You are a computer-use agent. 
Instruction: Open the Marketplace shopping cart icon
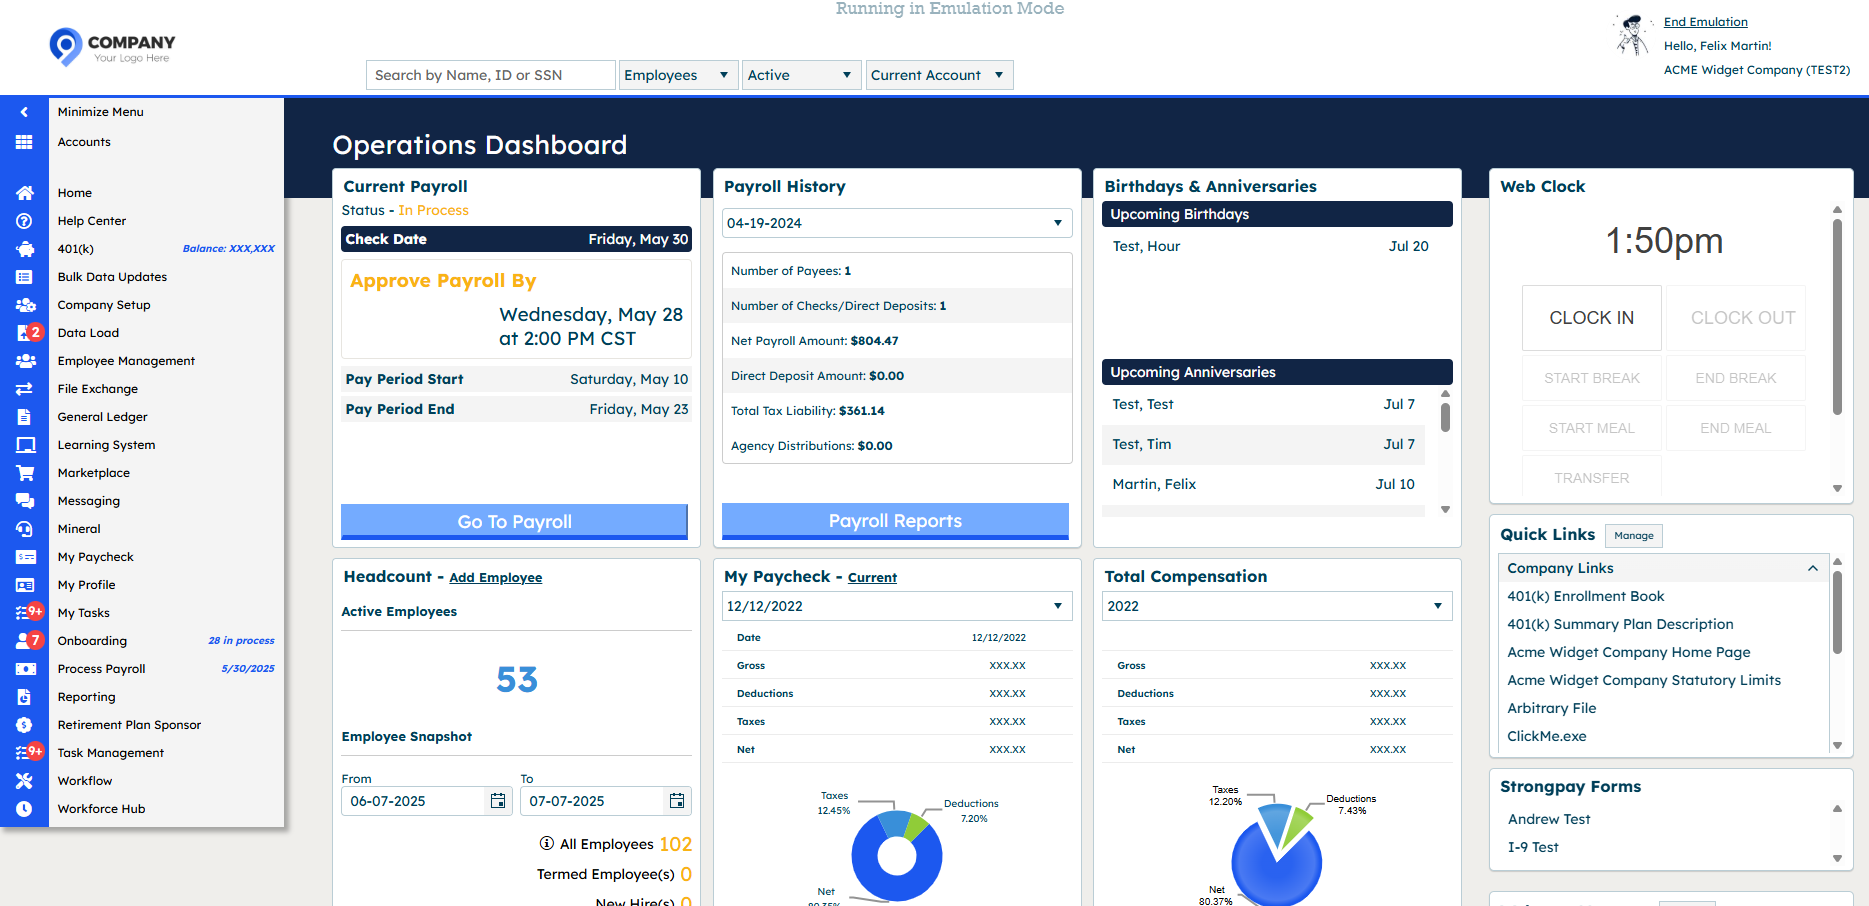pos(24,473)
